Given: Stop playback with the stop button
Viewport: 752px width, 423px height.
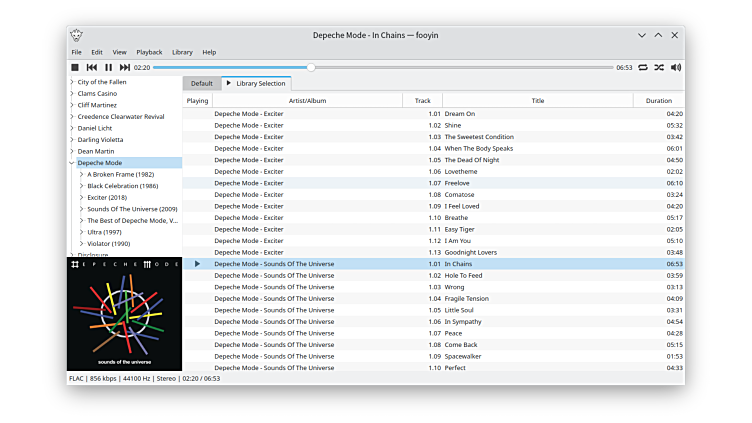Looking at the screenshot, I should point(75,67).
